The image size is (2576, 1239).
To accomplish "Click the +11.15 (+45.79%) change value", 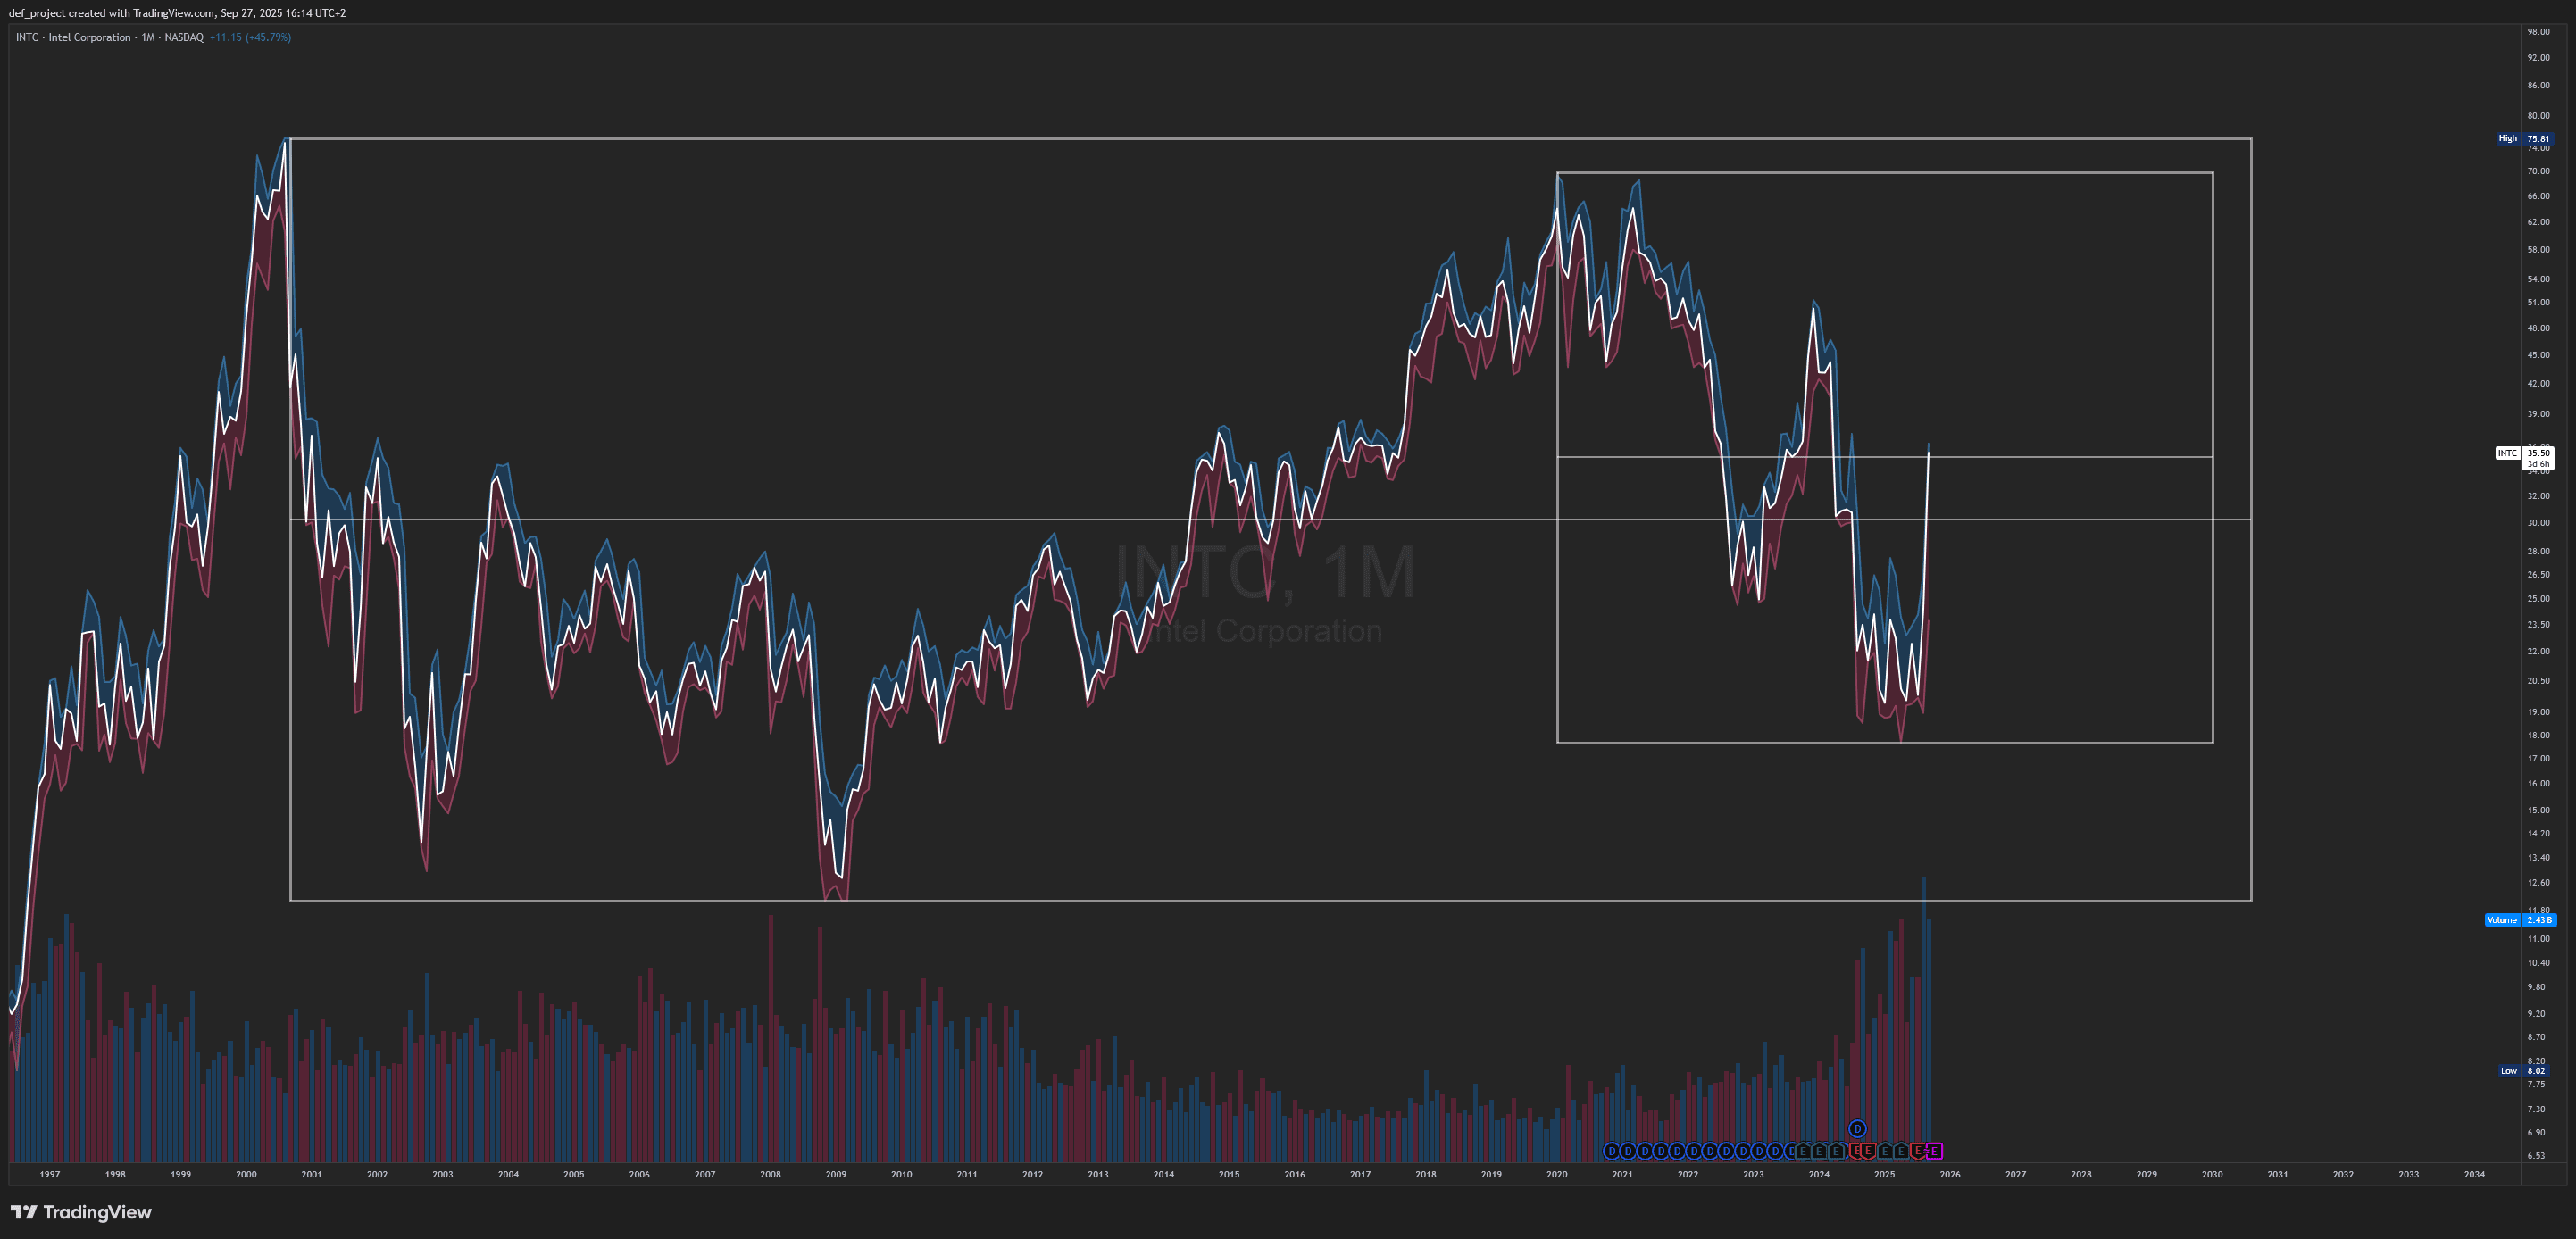I will (x=250, y=37).
